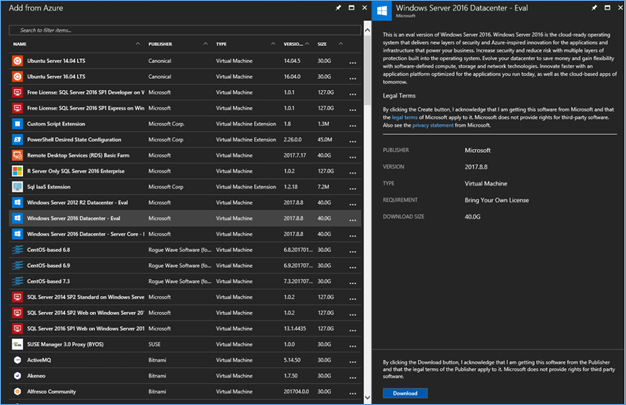This screenshot has width=626, height=405.
Task: Open more options for Sql IaaS Extension
Action: point(353,188)
